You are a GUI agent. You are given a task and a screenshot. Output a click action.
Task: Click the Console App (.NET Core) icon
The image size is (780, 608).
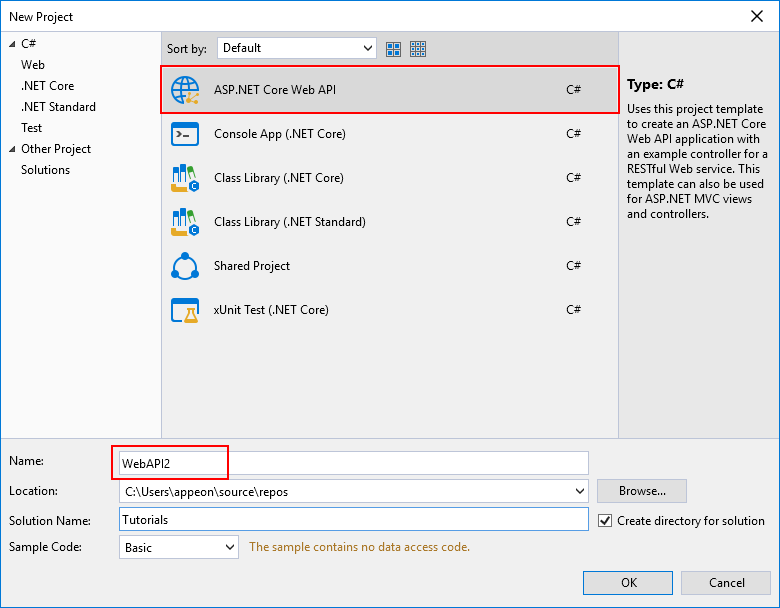186,134
